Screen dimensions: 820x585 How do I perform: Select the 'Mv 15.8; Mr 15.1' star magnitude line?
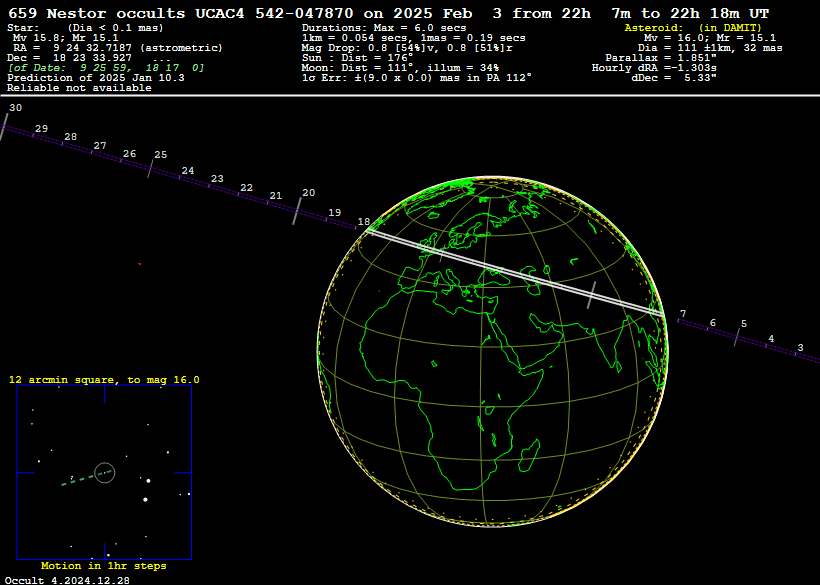[x=65, y=38]
